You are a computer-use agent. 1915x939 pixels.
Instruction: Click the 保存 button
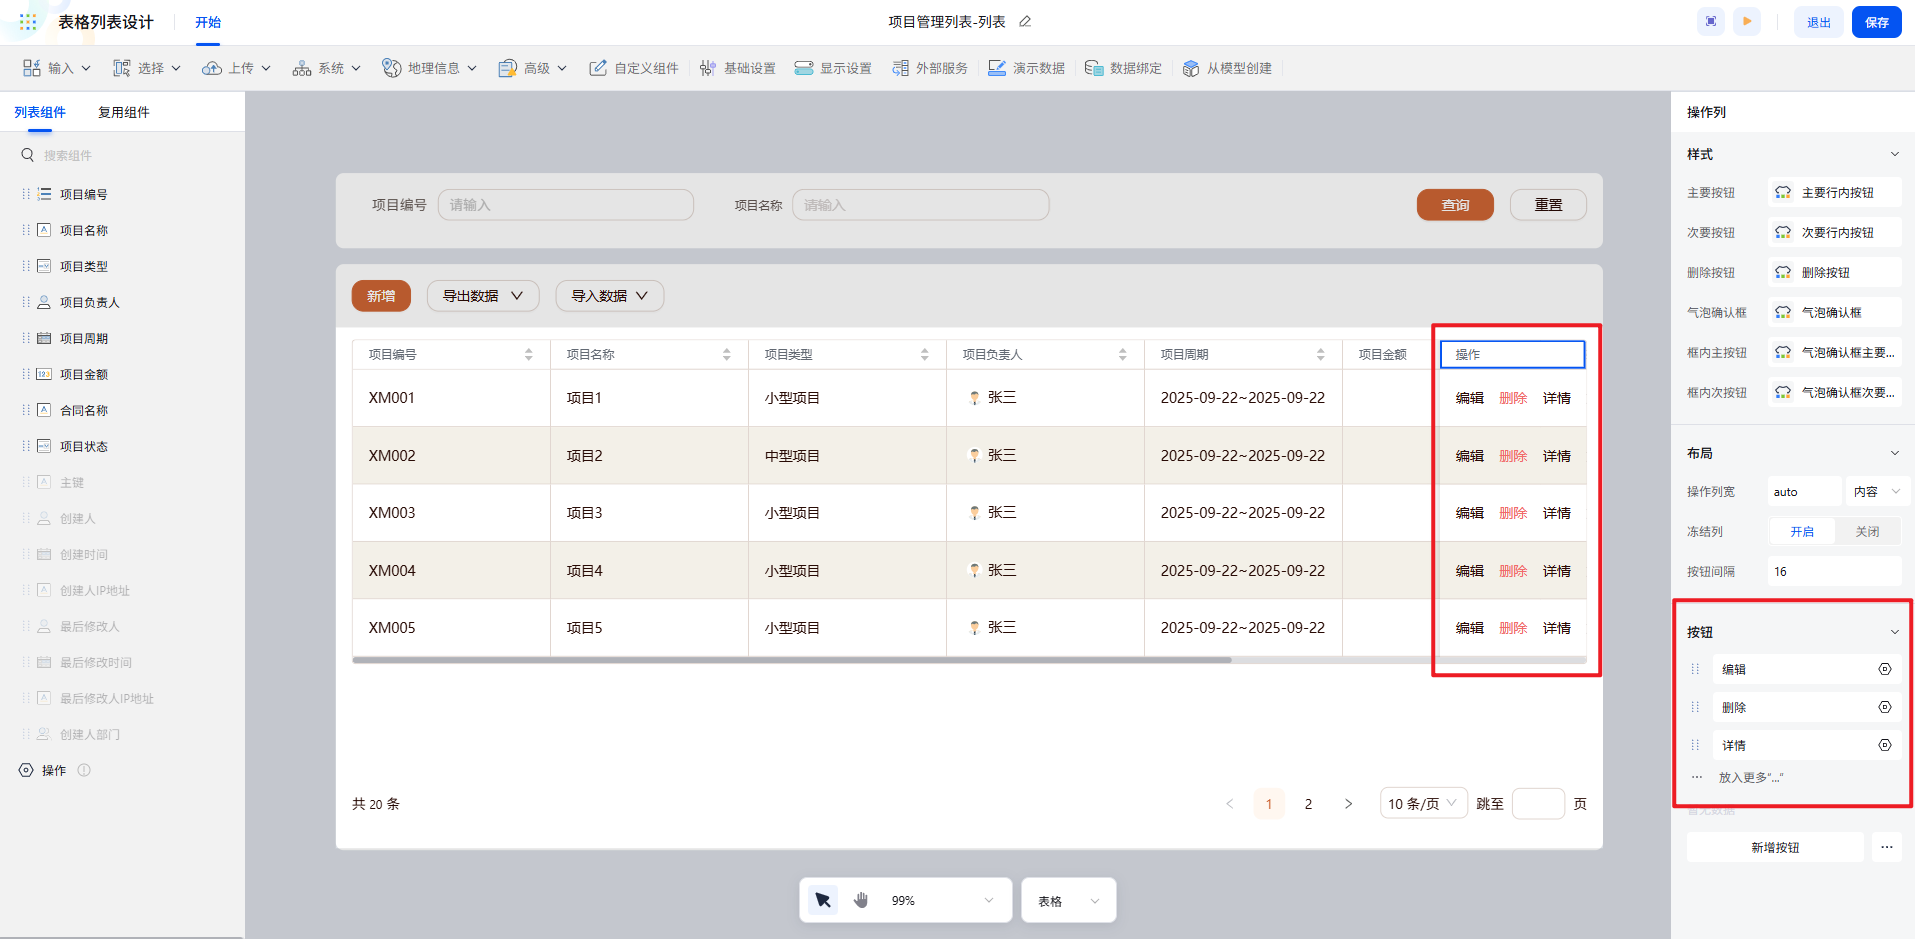[1876, 22]
